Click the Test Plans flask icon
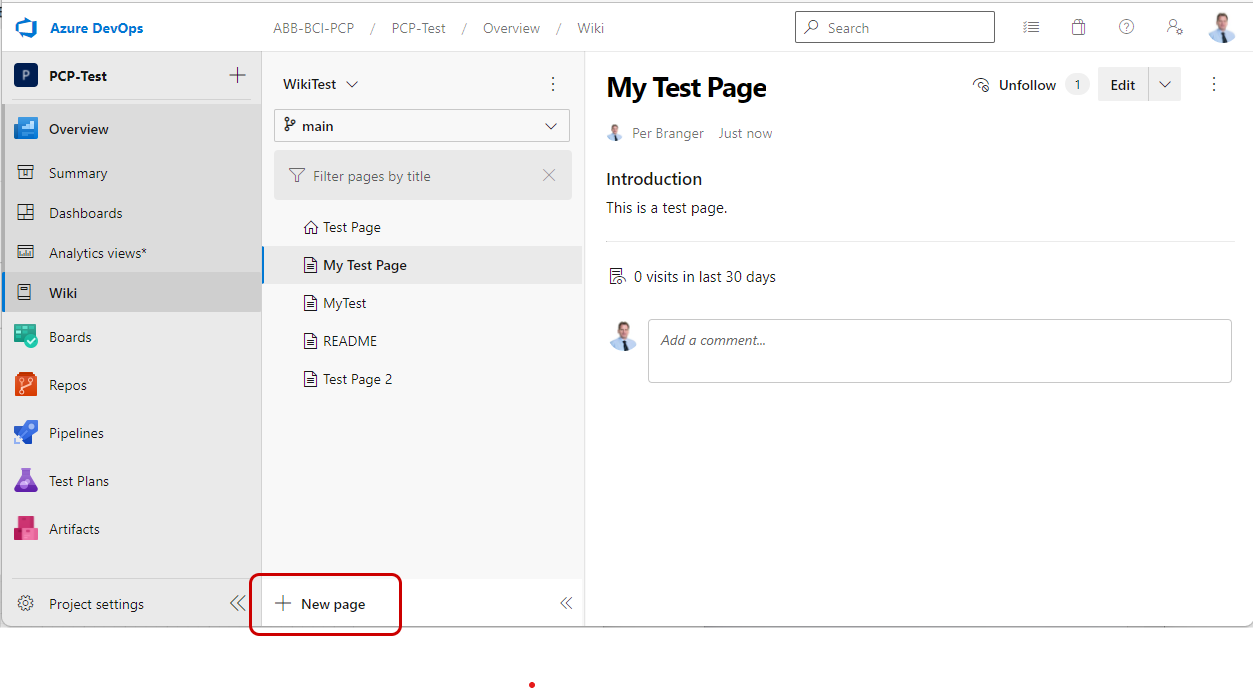Image resolution: width=1254 pixels, height=690 pixels. click(x=26, y=481)
